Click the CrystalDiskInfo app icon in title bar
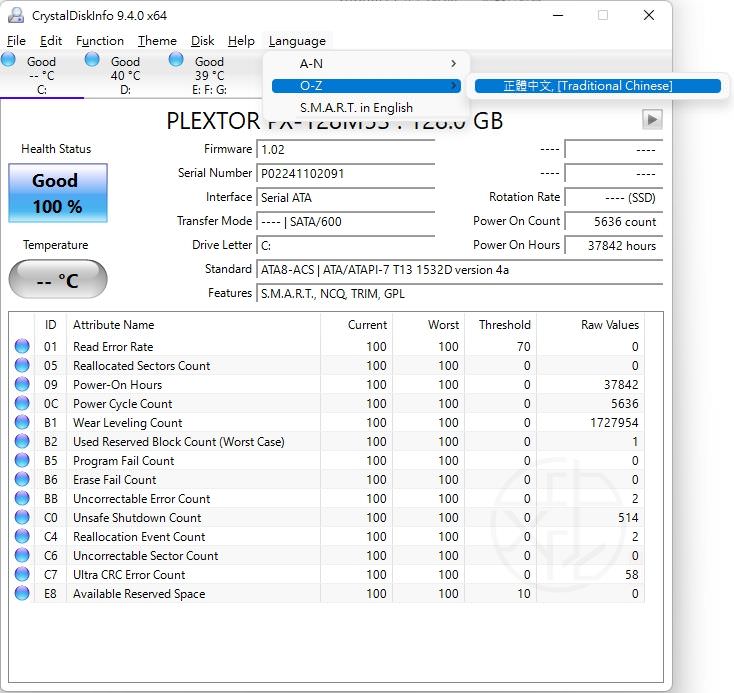 [15, 15]
